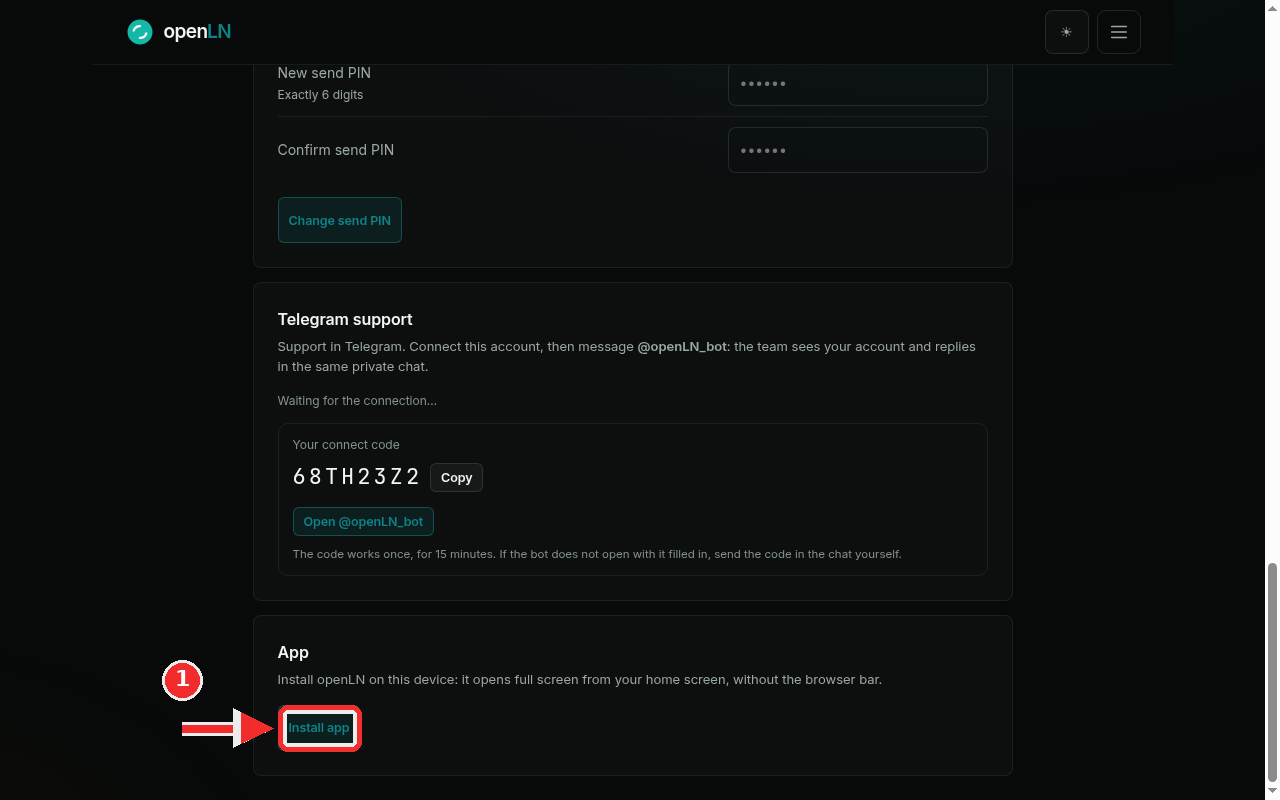
Task: Click the 'New send PIN' label
Action: pyautogui.click(x=324, y=73)
